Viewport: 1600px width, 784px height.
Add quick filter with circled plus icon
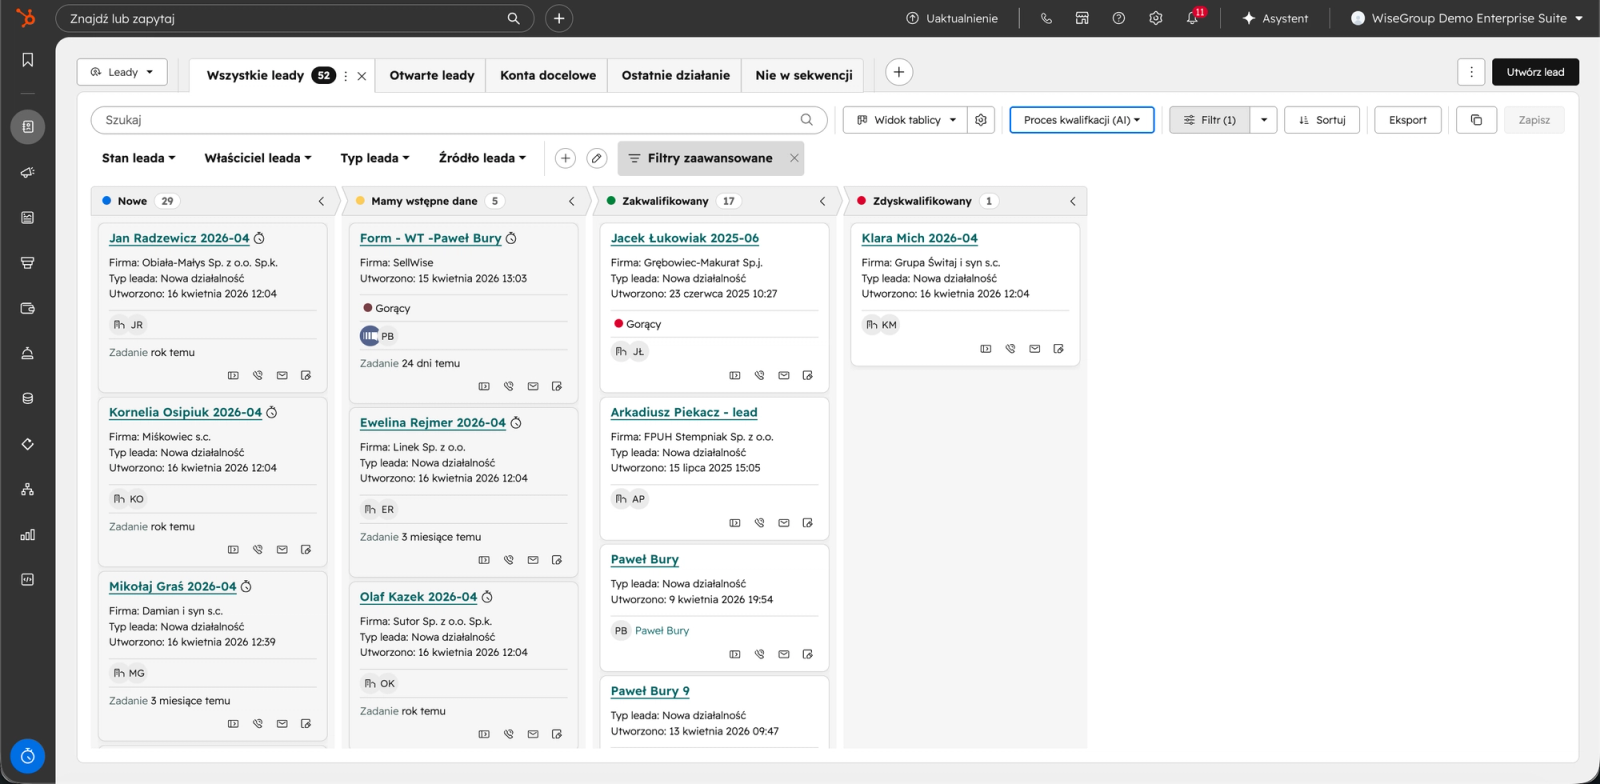pos(565,158)
